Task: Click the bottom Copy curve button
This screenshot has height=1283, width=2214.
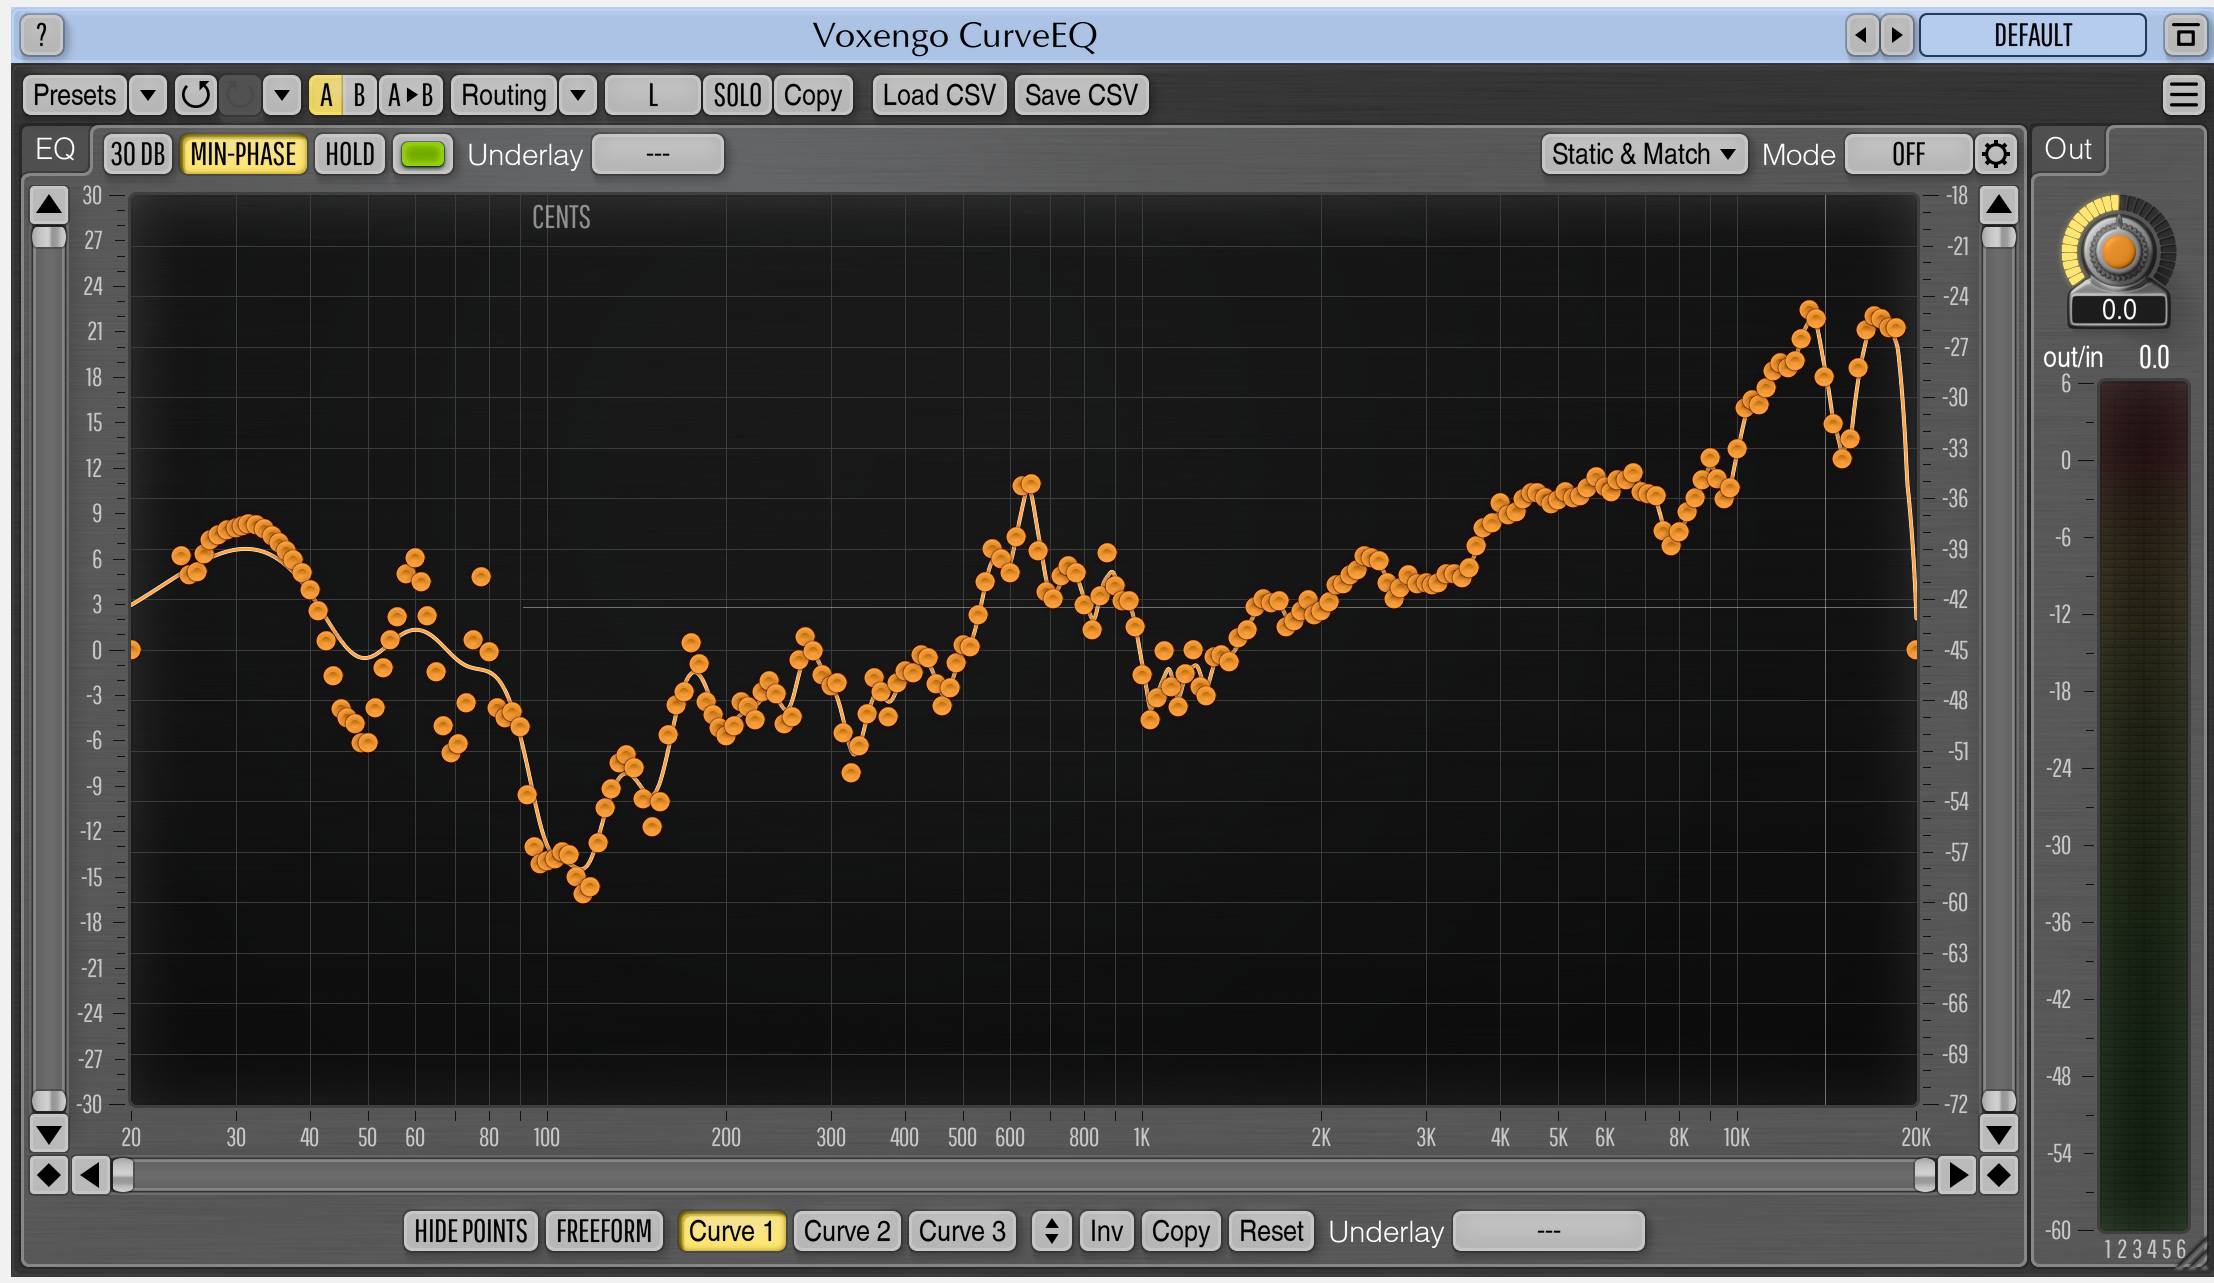Action: 1180,1231
